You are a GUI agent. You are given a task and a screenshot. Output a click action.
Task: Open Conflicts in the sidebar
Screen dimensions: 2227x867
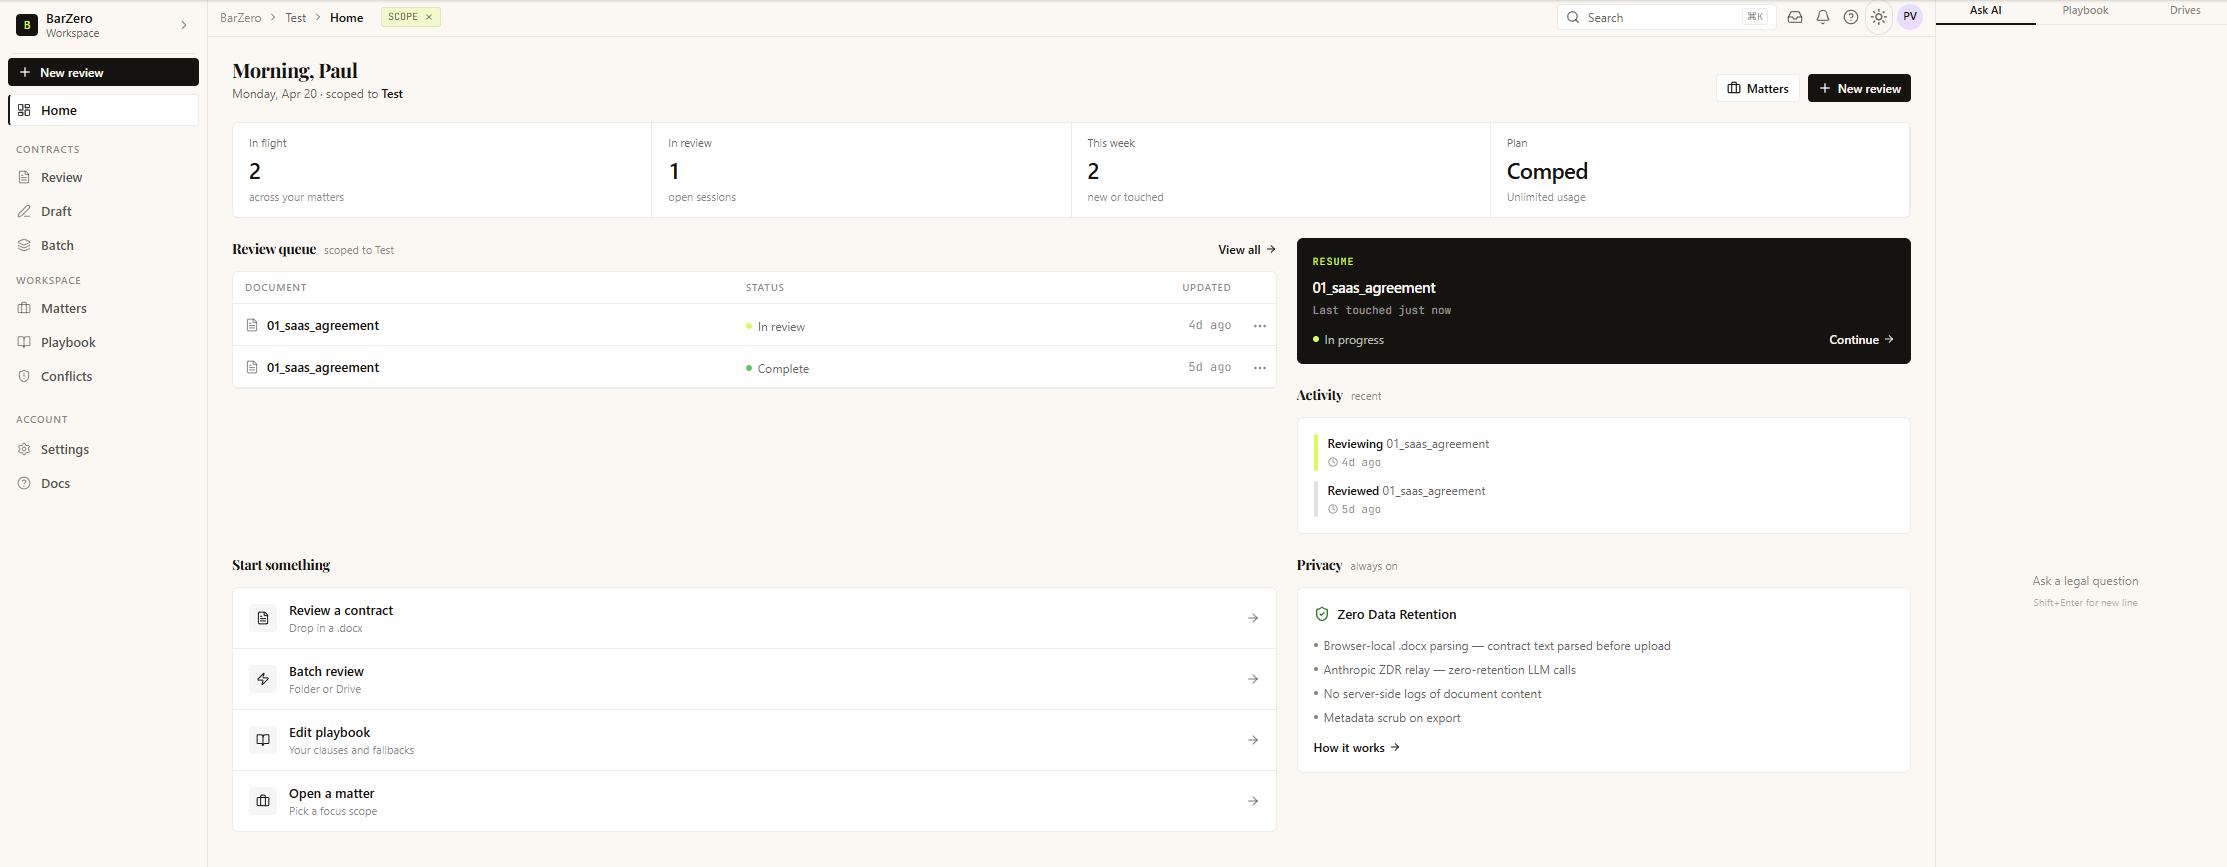pyautogui.click(x=66, y=376)
